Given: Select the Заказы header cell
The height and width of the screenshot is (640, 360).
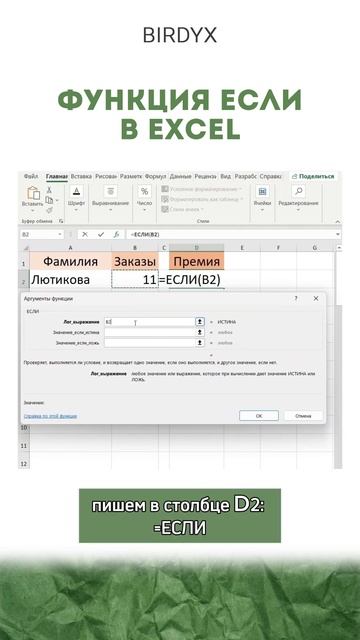Looking at the screenshot, I should coord(135,261).
